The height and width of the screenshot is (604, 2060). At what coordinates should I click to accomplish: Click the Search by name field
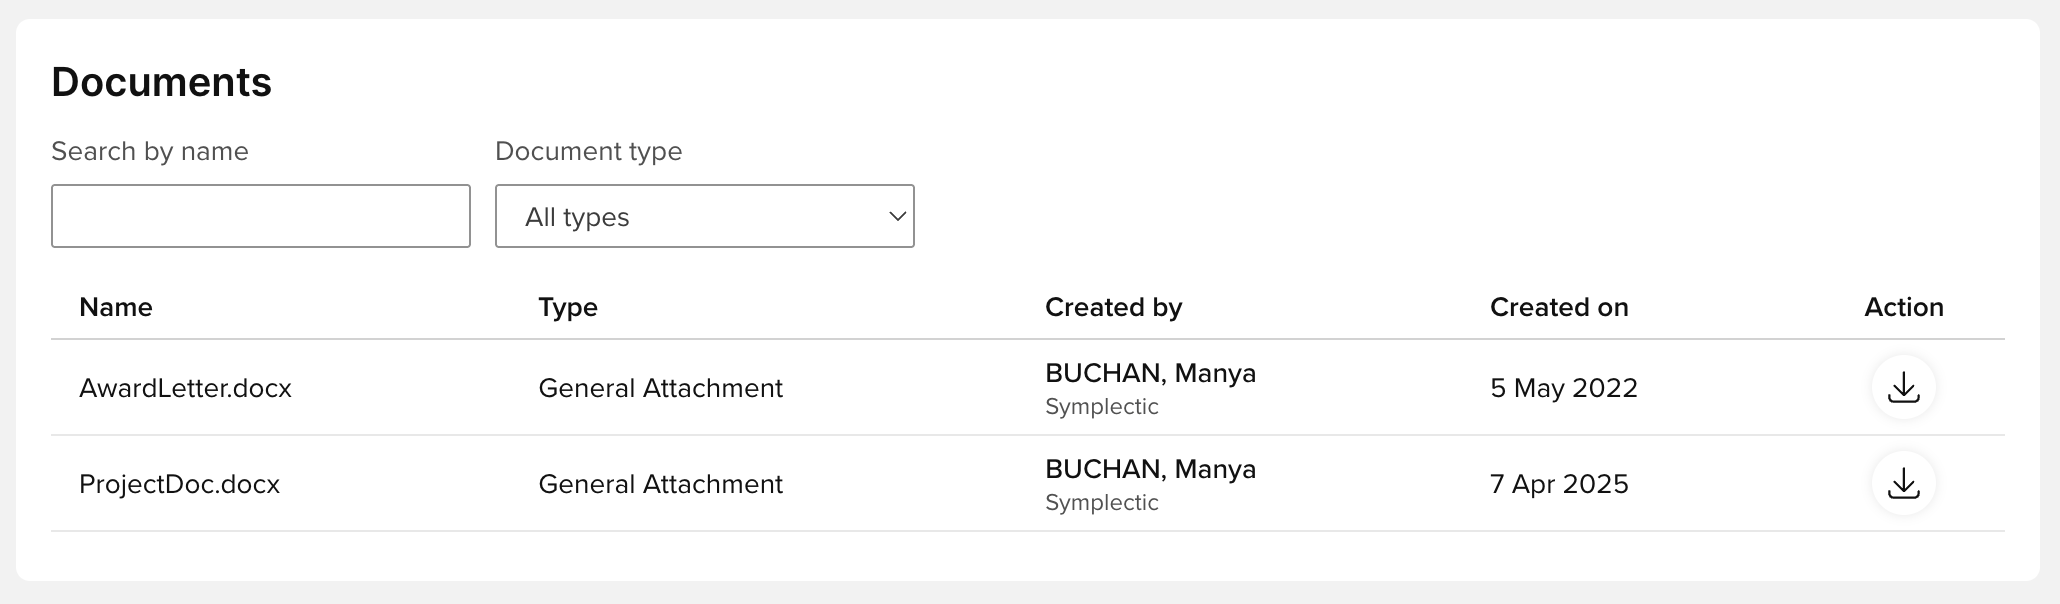pos(260,216)
